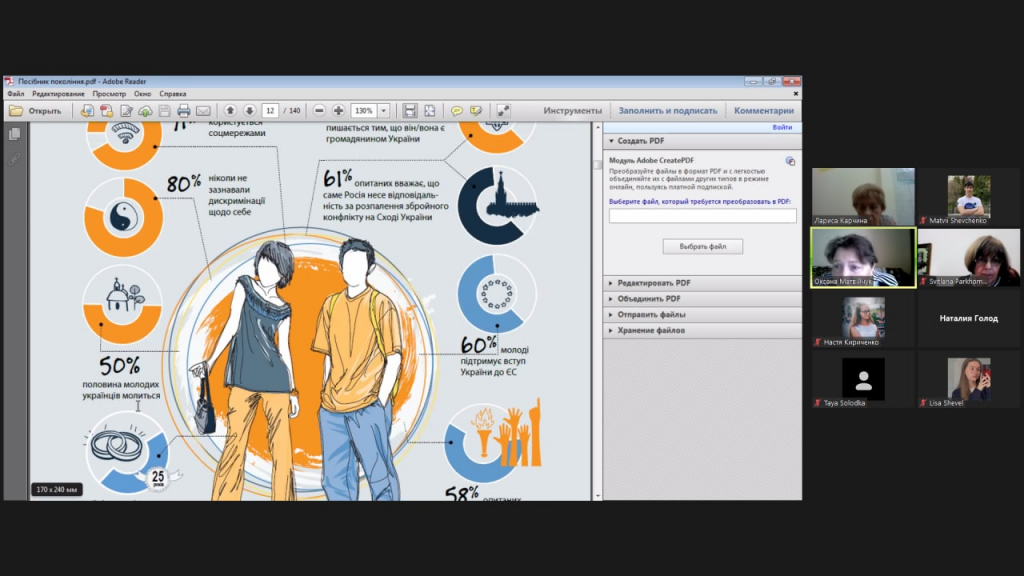This screenshot has height=576, width=1024.
Task: Add a sticky note comment
Action: pyautogui.click(x=456, y=111)
